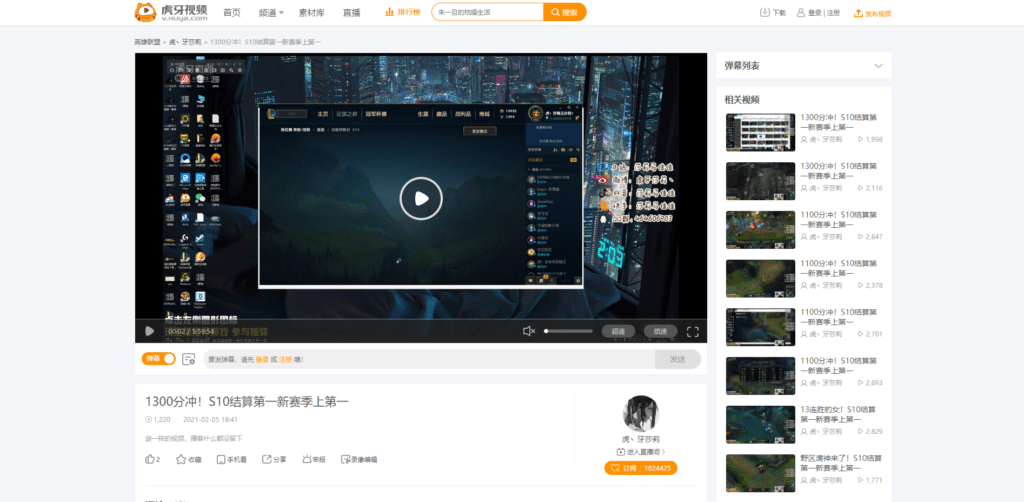1024x502 pixels.
Task: Enter fullscreen with the fullscreen icon
Action: coord(693,332)
